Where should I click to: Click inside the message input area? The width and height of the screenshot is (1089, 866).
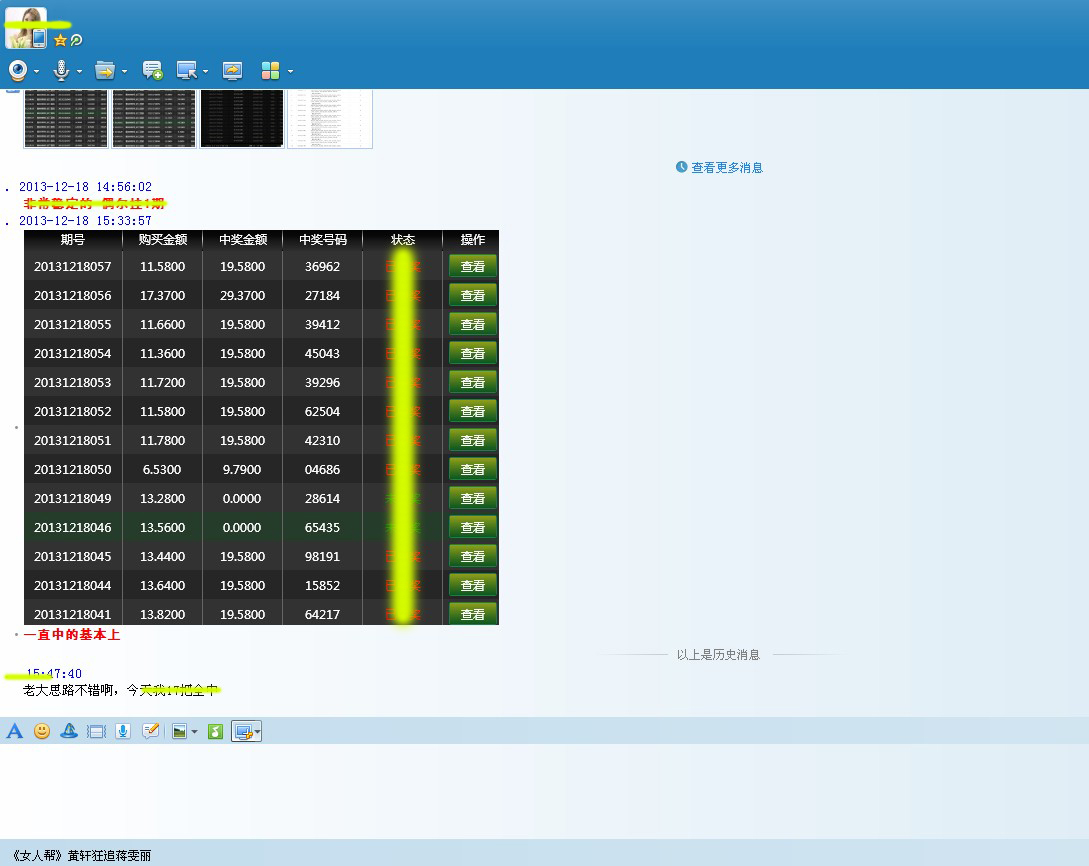[x=540, y=790]
